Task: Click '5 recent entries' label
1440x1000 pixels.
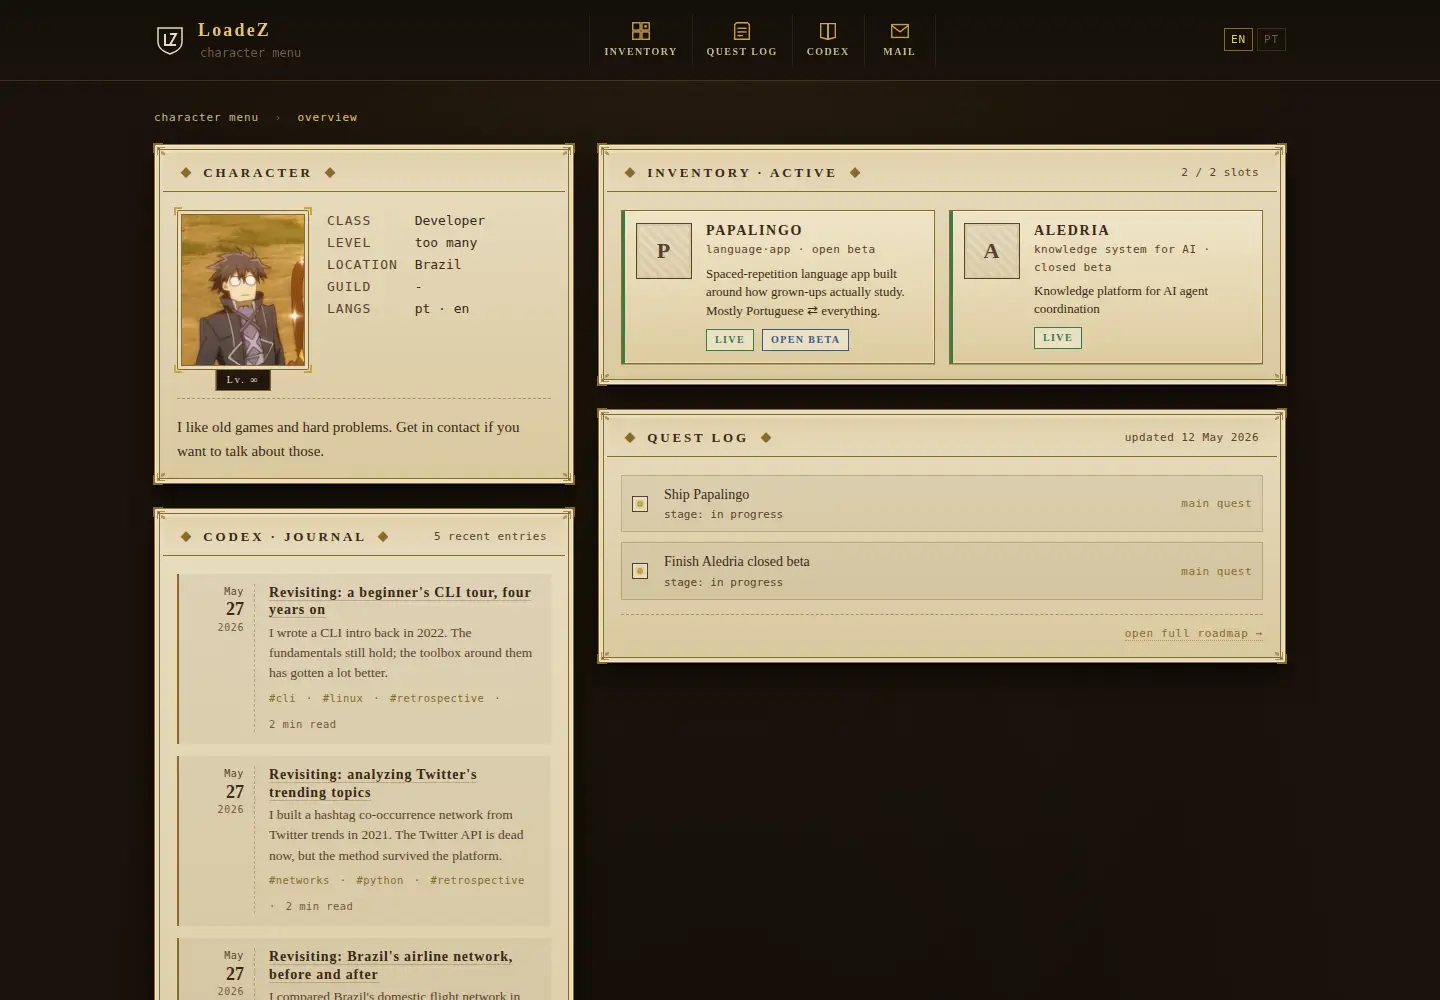Action: pos(490,536)
